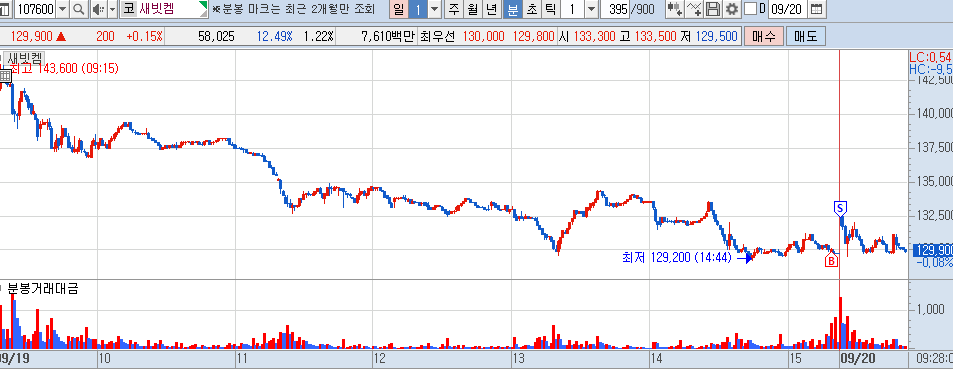The height and width of the screenshot is (369, 953).
Task: Click the red B buy marker
Action: 831,261
